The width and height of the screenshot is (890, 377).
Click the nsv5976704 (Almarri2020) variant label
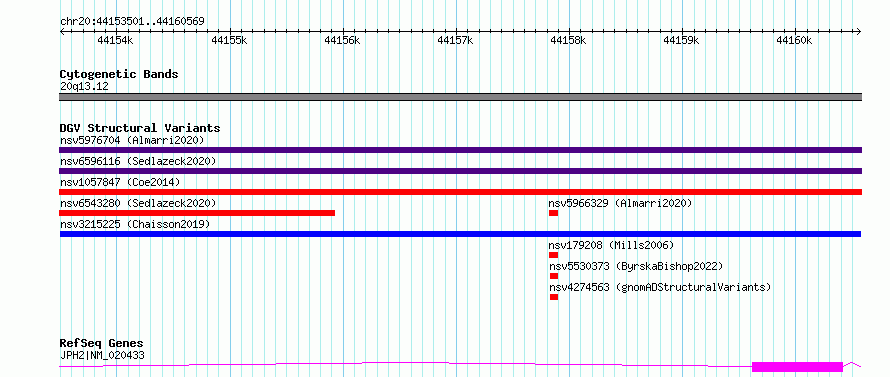tap(132, 140)
